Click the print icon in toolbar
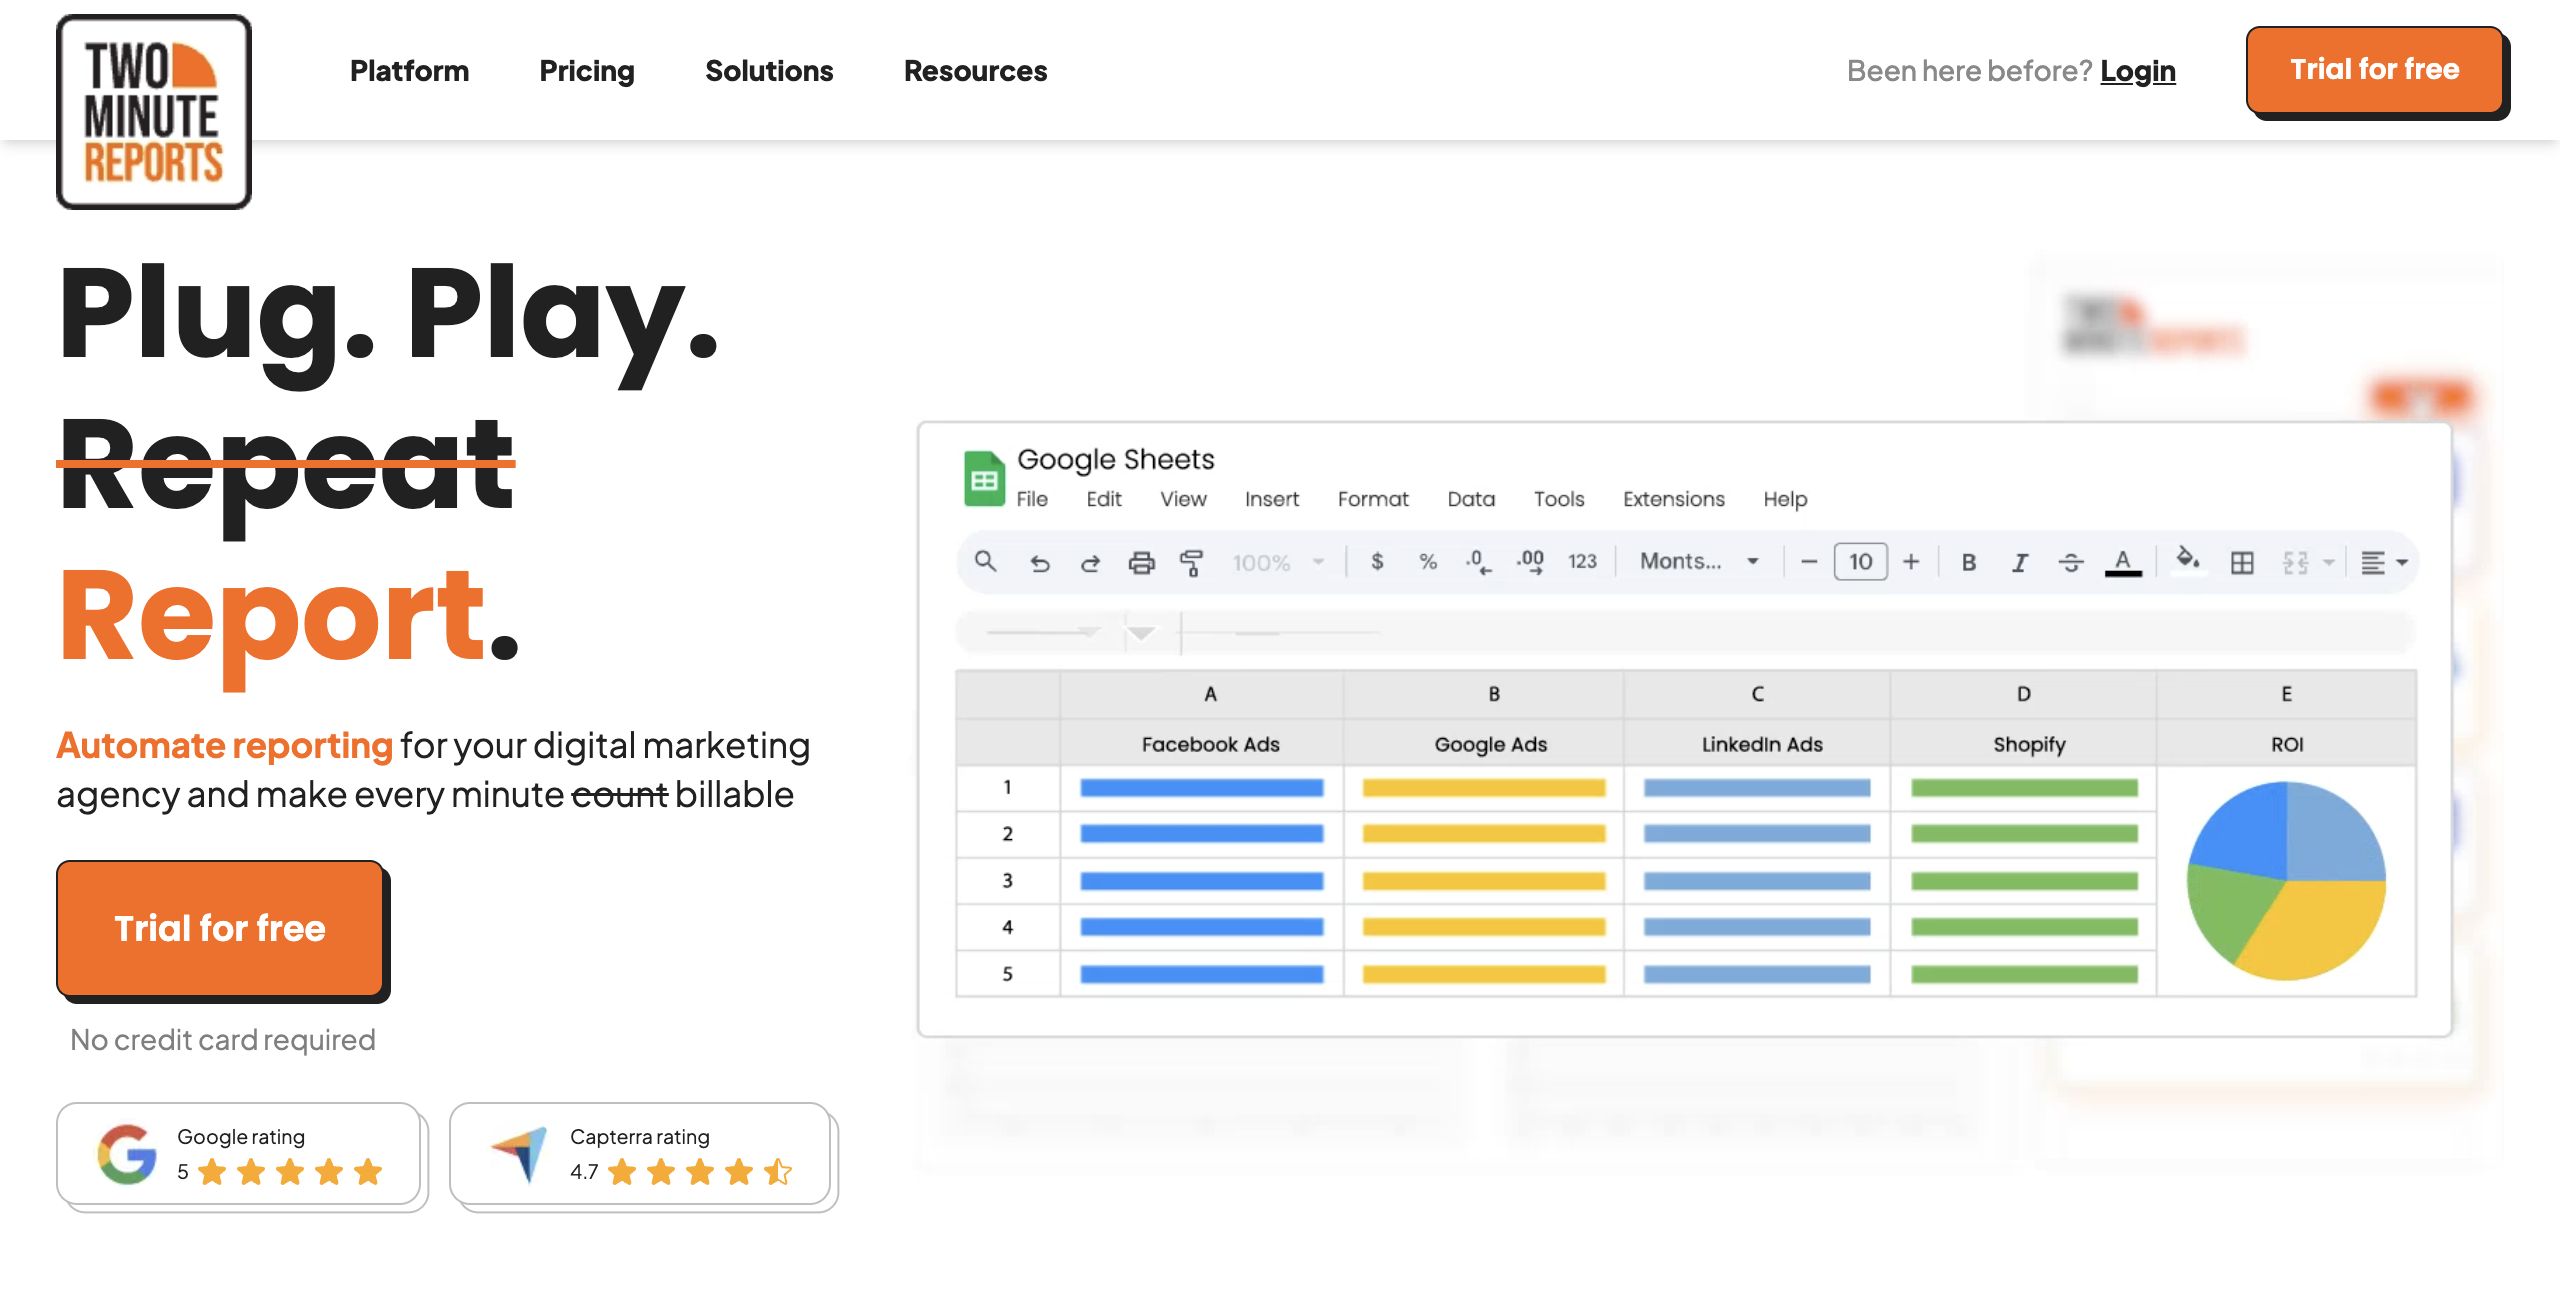The height and width of the screenshot is (1304, 2560). tap(1141, 563)
